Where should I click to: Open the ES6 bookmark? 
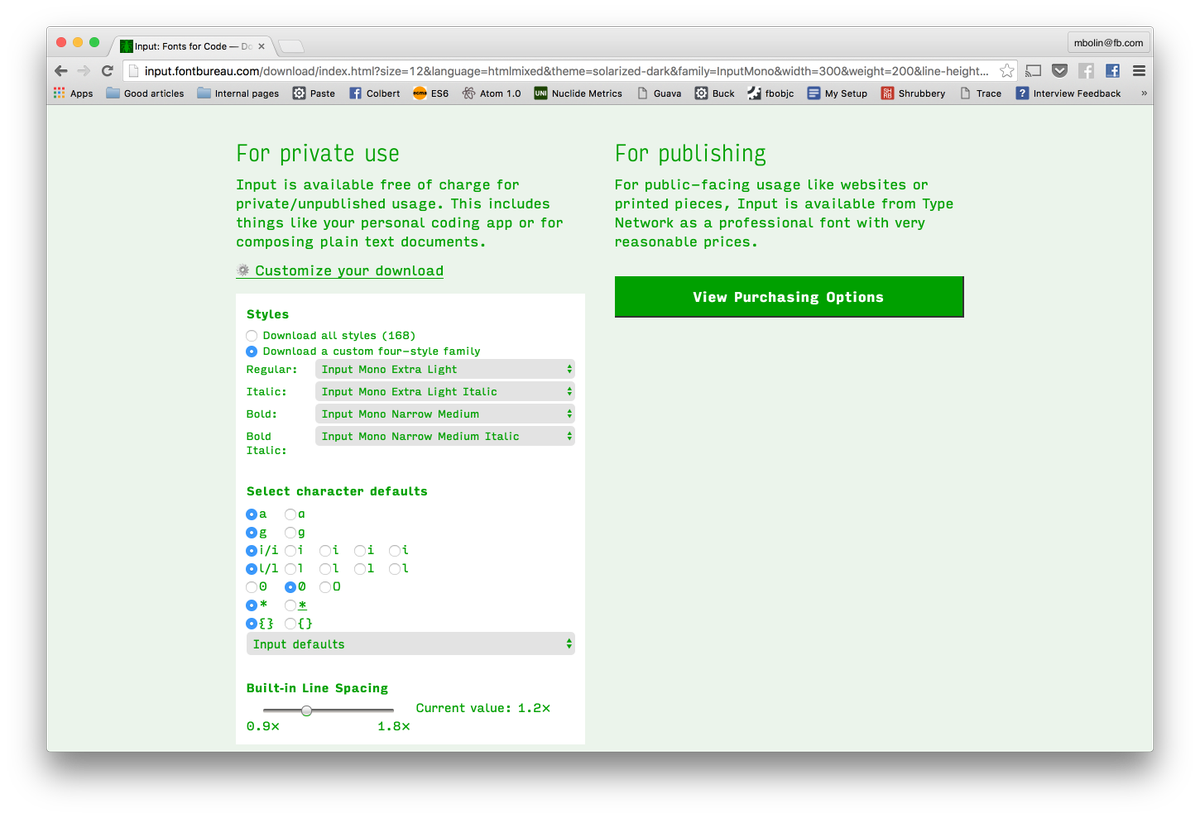pyautogui.click(x=431, y=93)
